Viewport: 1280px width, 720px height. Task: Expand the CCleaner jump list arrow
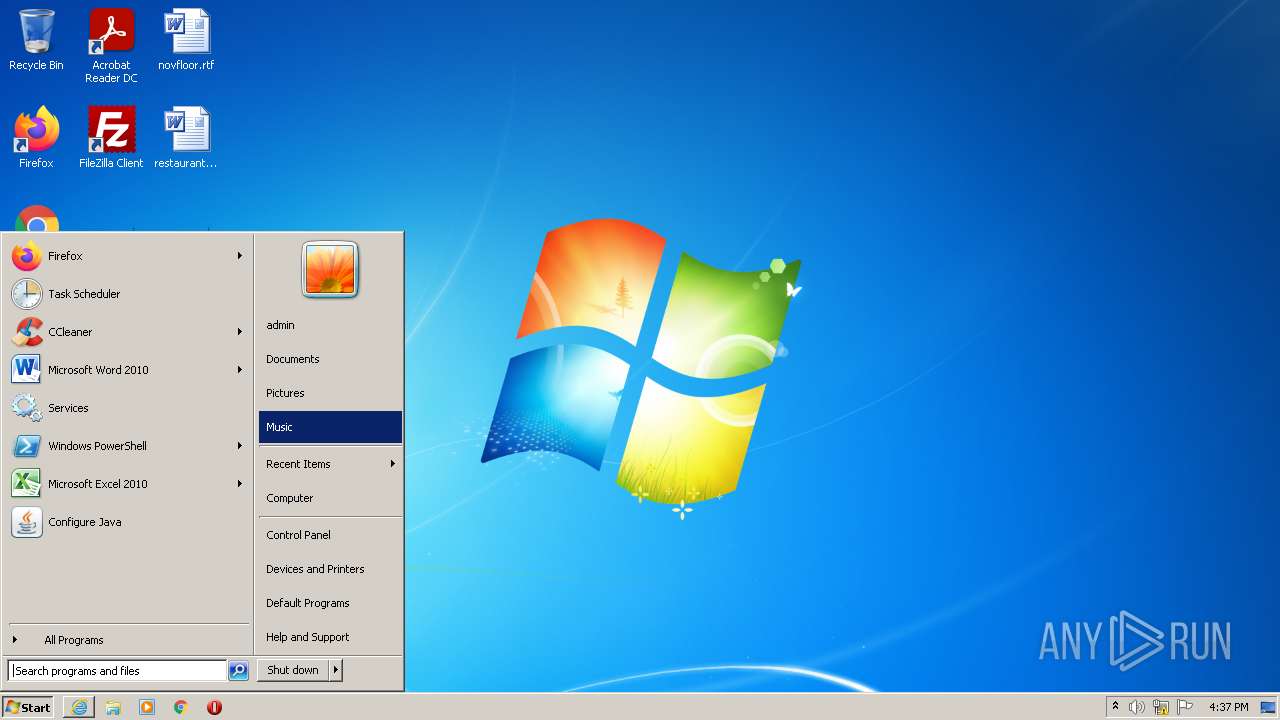tap(240, 332)
